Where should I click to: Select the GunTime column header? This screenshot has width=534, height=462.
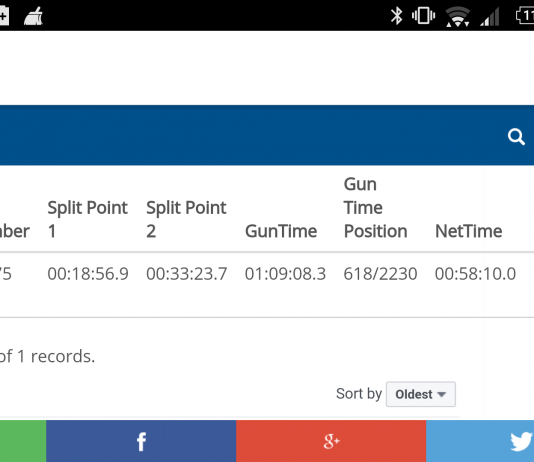(x=281, y=231)
